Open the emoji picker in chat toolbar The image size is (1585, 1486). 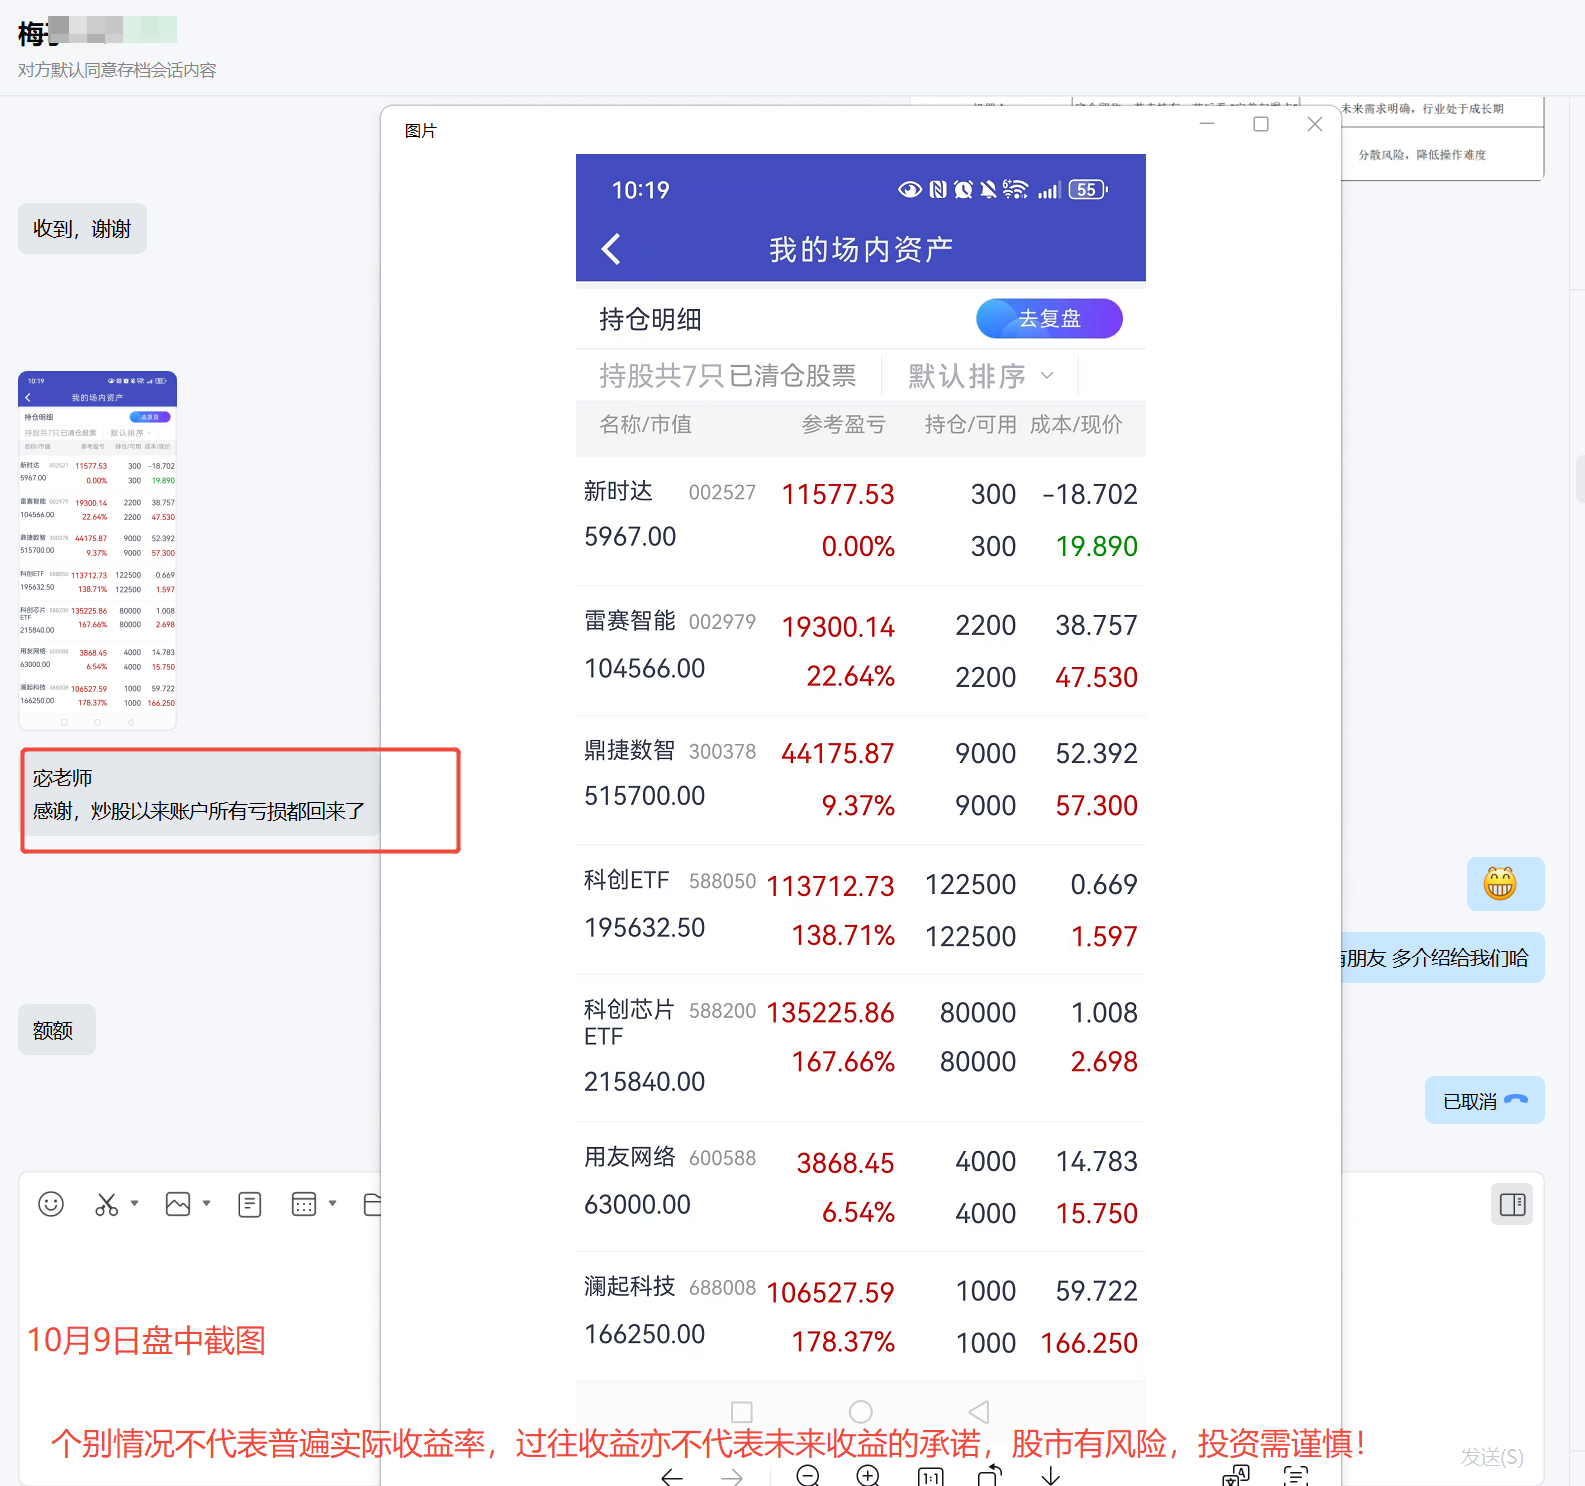(x=51, y=1204)
